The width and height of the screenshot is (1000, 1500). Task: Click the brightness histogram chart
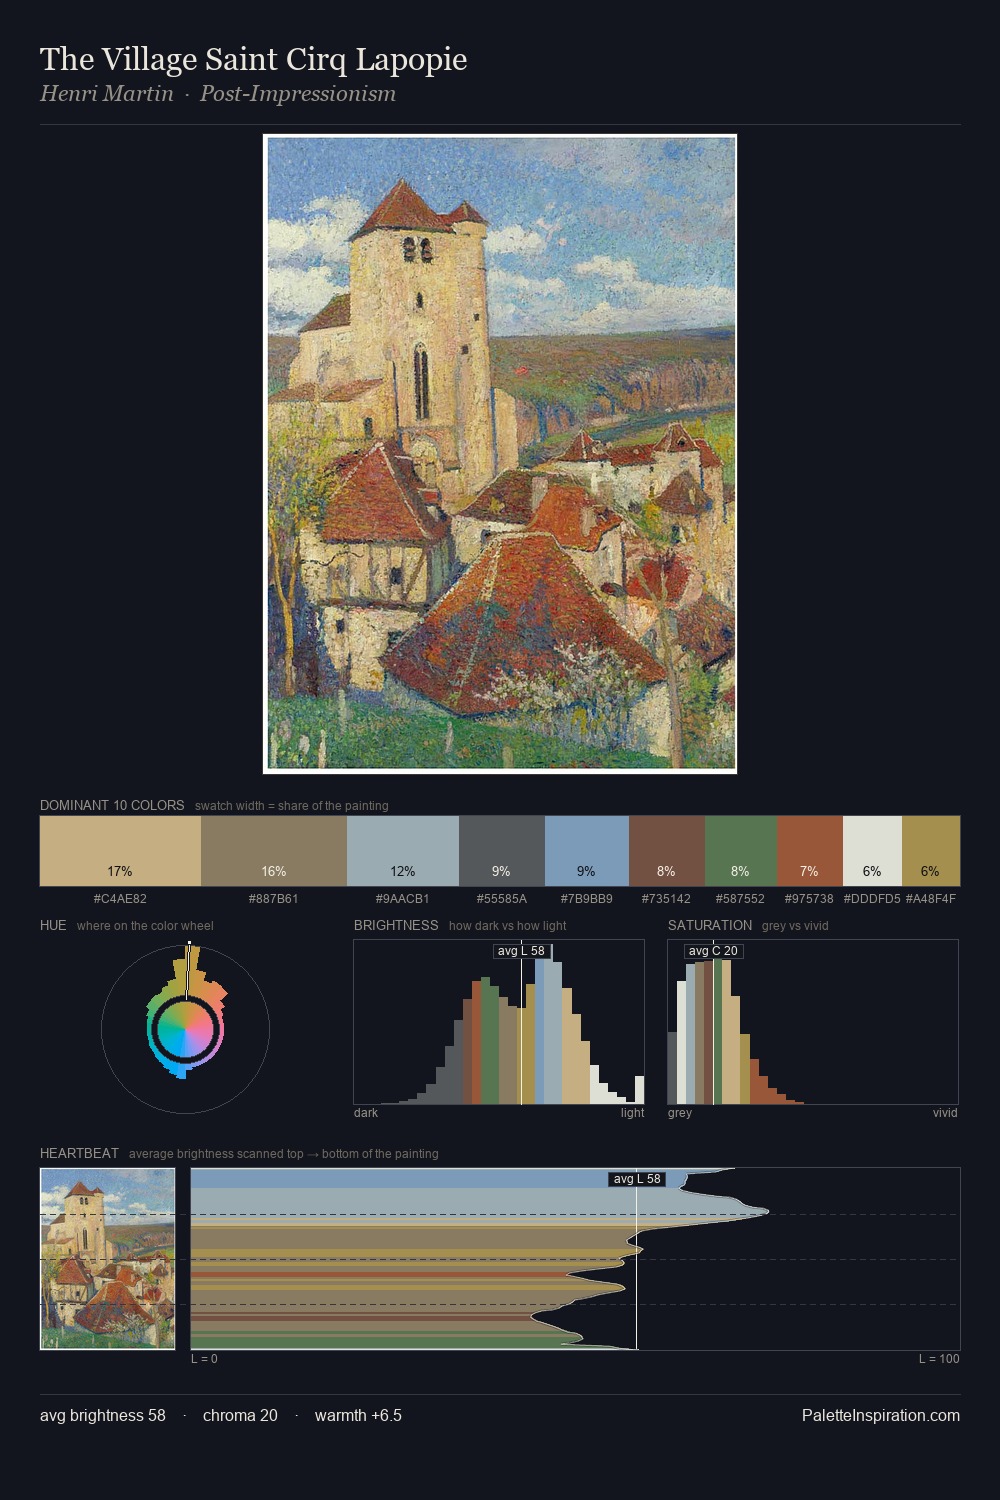pyautogui.click(x=499, y=1022)
